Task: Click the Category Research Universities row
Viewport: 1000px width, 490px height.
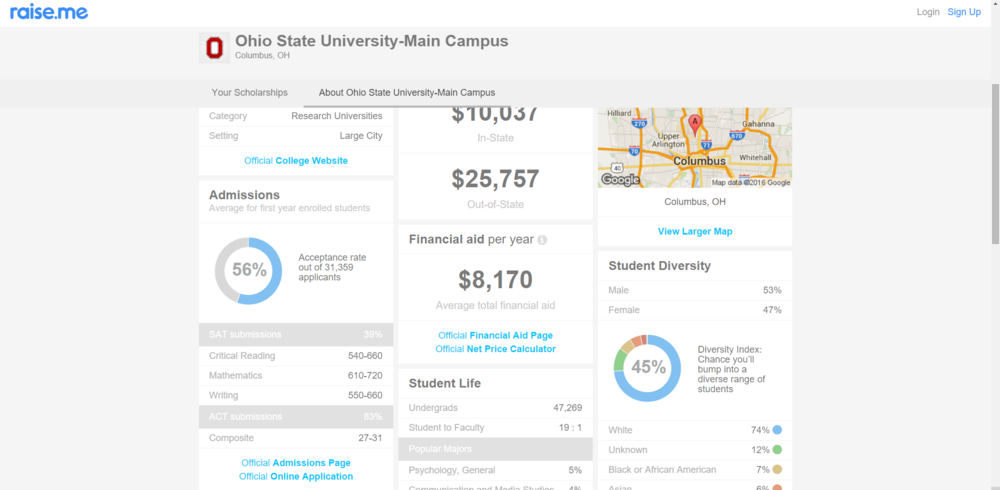Action: [296, 116]
